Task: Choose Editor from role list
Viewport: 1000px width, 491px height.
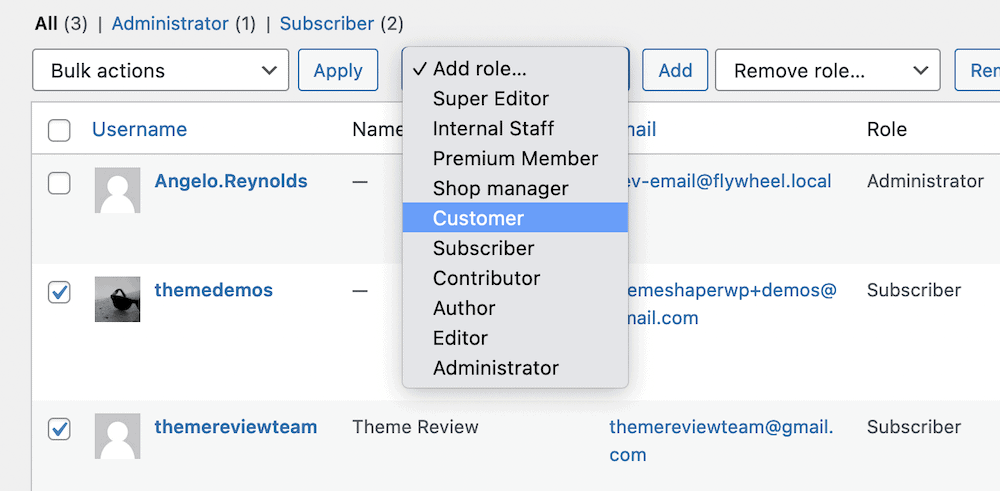Action: (515, 338)
